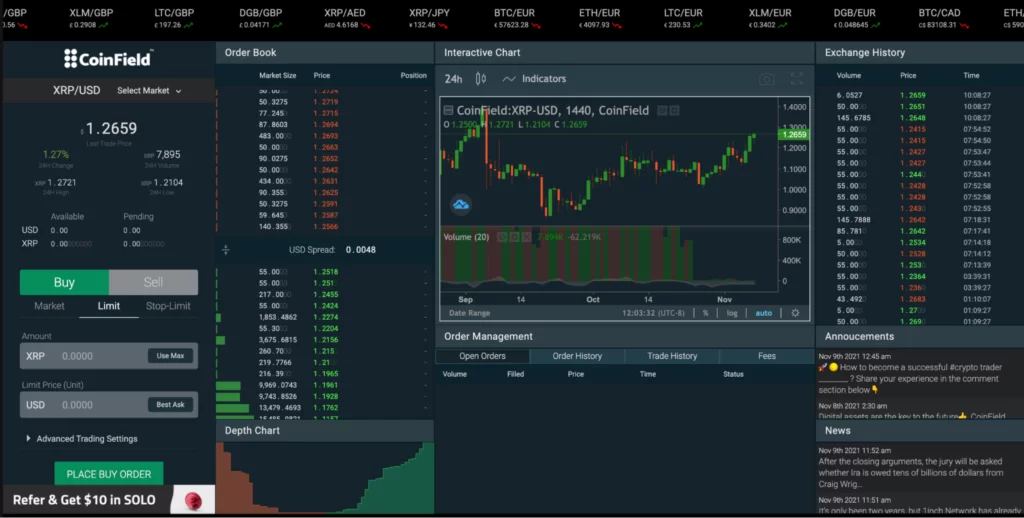Click the Depth Chart graph area

(325, 478)
